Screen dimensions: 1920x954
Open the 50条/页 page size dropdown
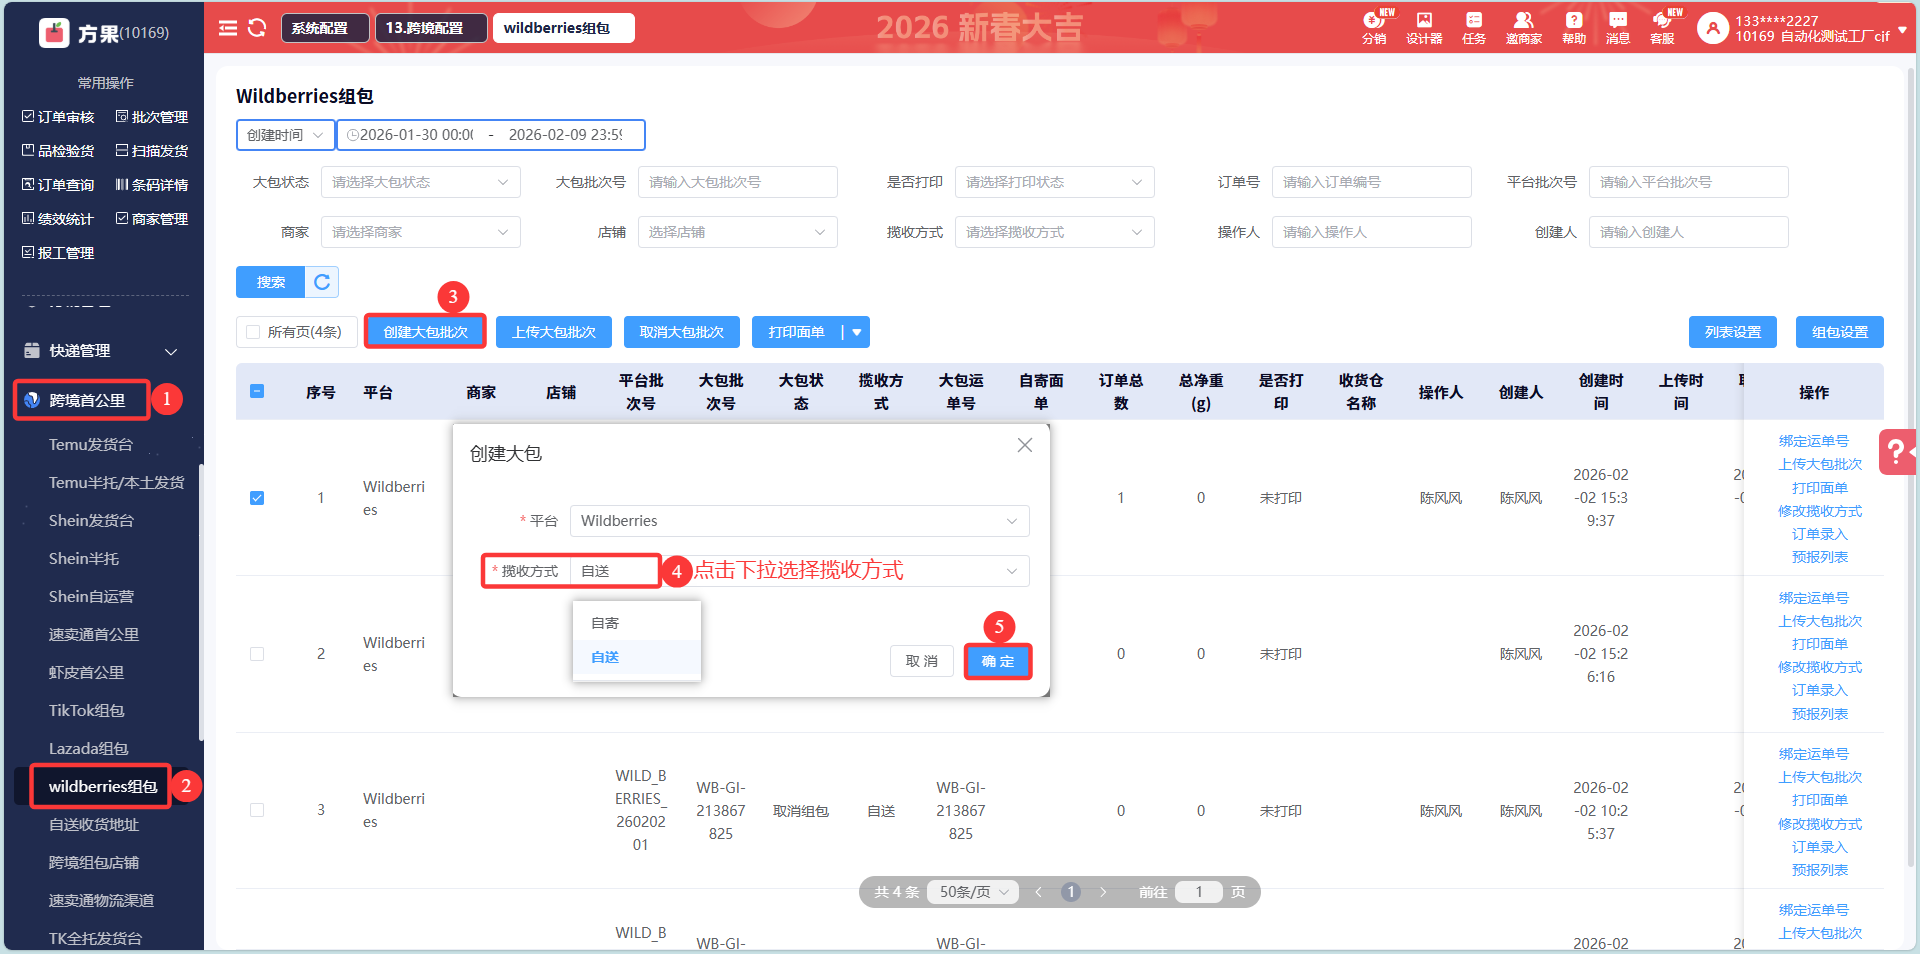pyautogui.click(x=973, y=892)
